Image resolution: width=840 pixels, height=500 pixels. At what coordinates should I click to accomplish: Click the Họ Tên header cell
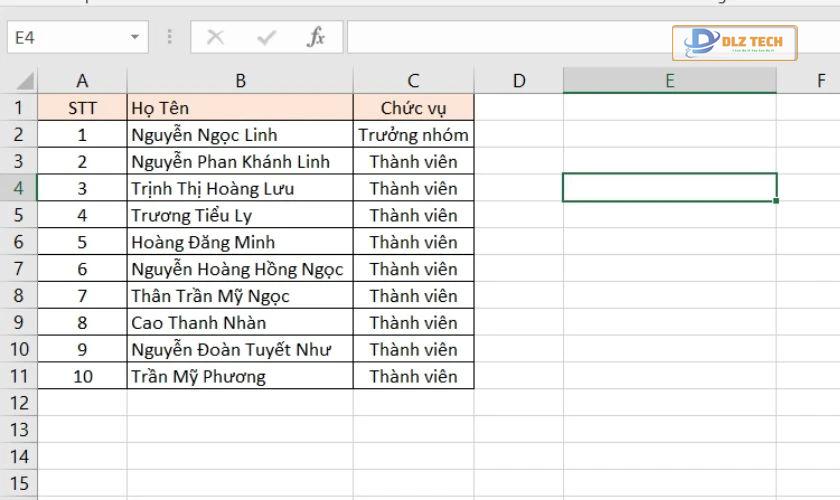(x=240, y=108)
